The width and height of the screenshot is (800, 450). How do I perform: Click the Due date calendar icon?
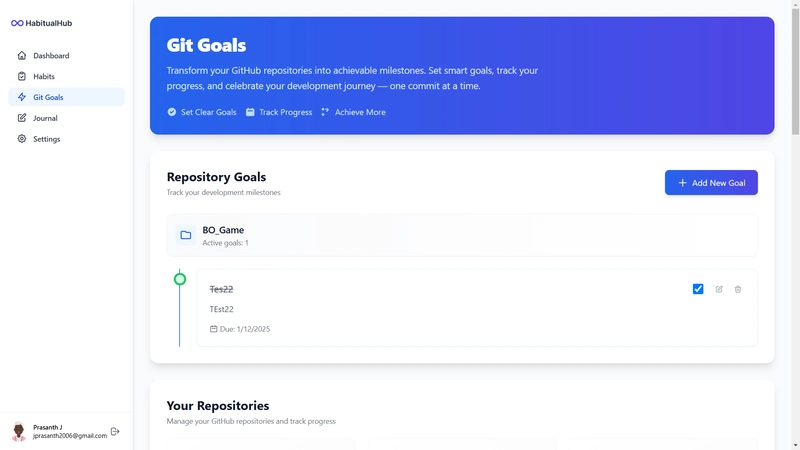[213, 329]
